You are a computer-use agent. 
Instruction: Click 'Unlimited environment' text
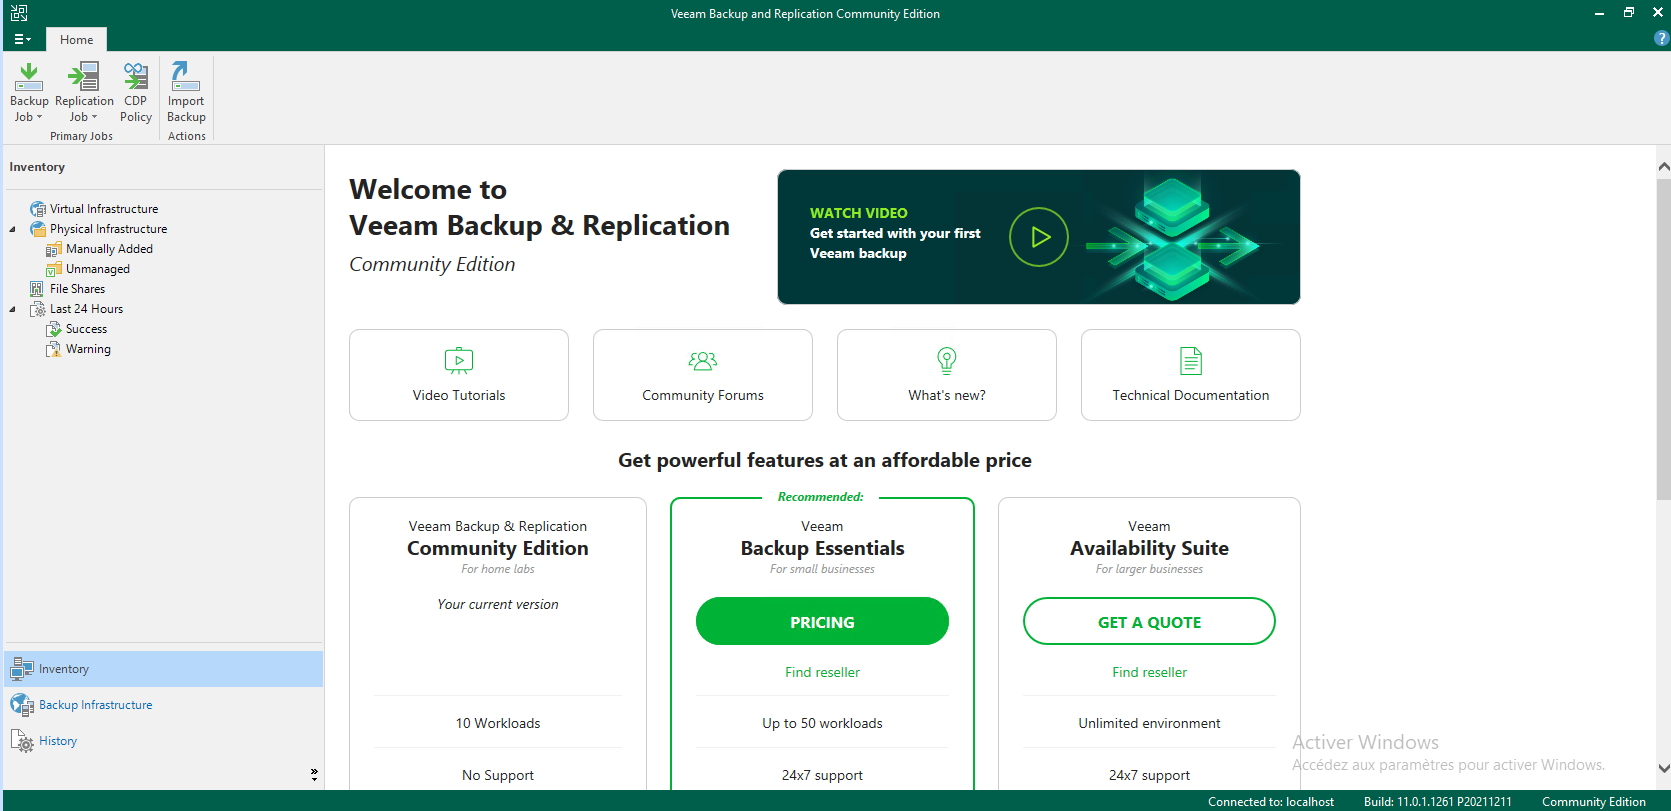point(1149,723)
